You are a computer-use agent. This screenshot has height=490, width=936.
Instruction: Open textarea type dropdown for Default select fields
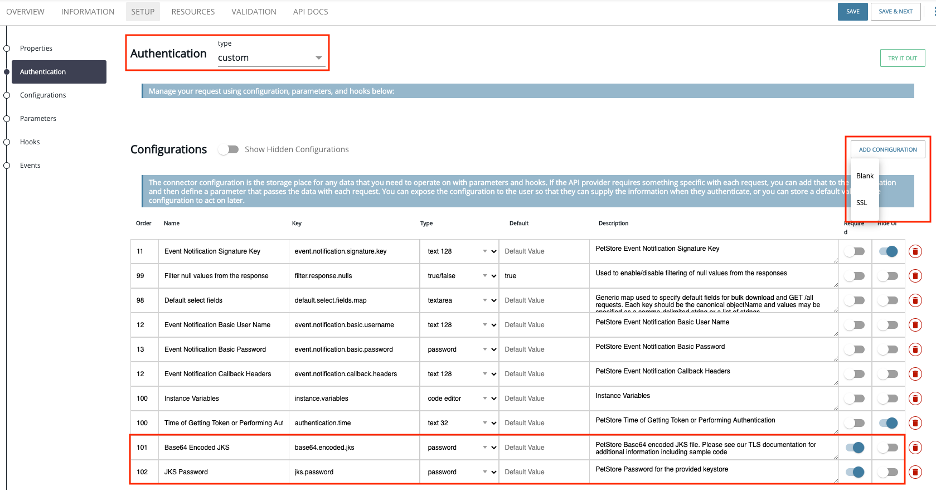(460, 300)
